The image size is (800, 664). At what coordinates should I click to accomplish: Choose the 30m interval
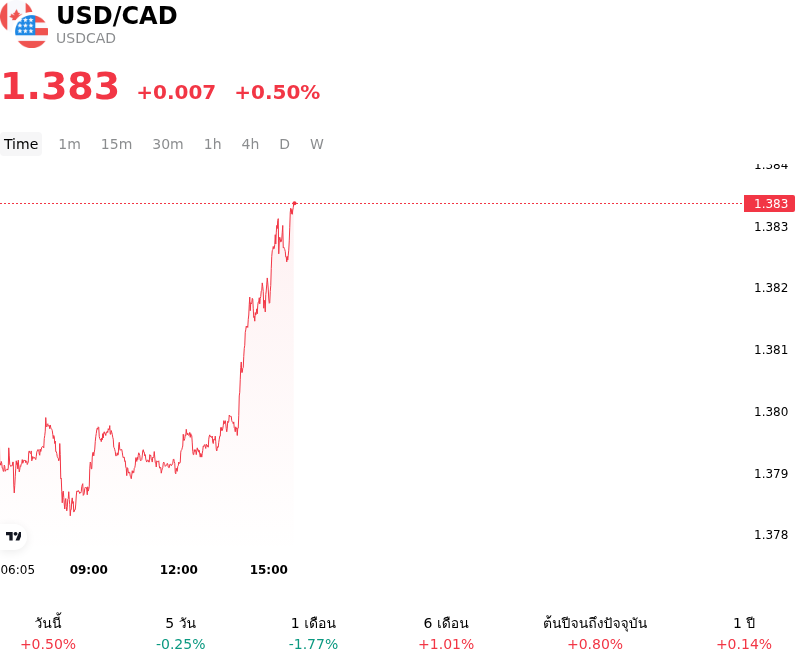tap(168, 144)
